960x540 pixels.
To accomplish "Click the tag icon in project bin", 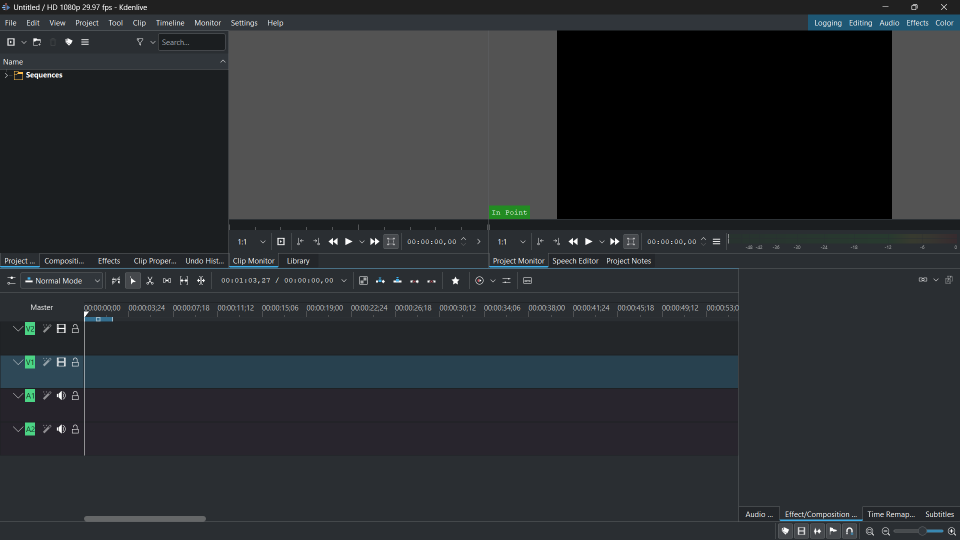I will click(x=69, y=42).
